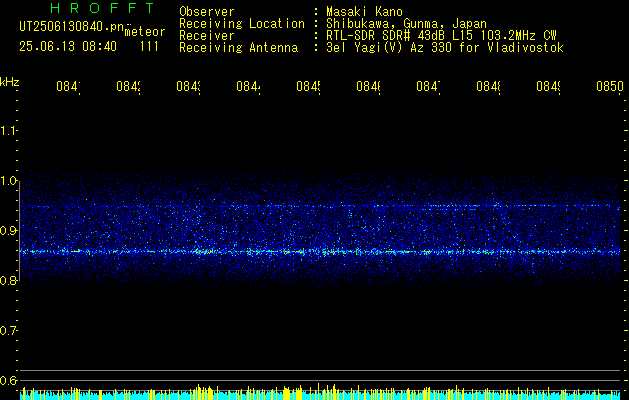Click the name 'Masaki Kano'

click(364, 12)
